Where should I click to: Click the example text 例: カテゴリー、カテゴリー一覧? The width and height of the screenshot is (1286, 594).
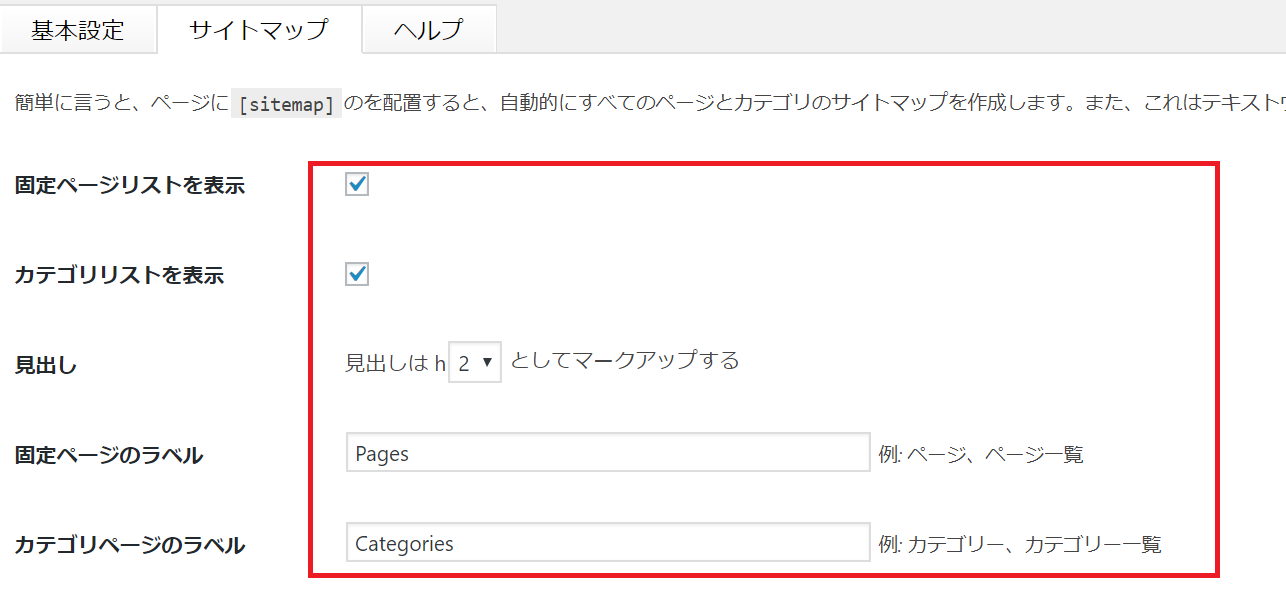click(x=1020, y=545)
